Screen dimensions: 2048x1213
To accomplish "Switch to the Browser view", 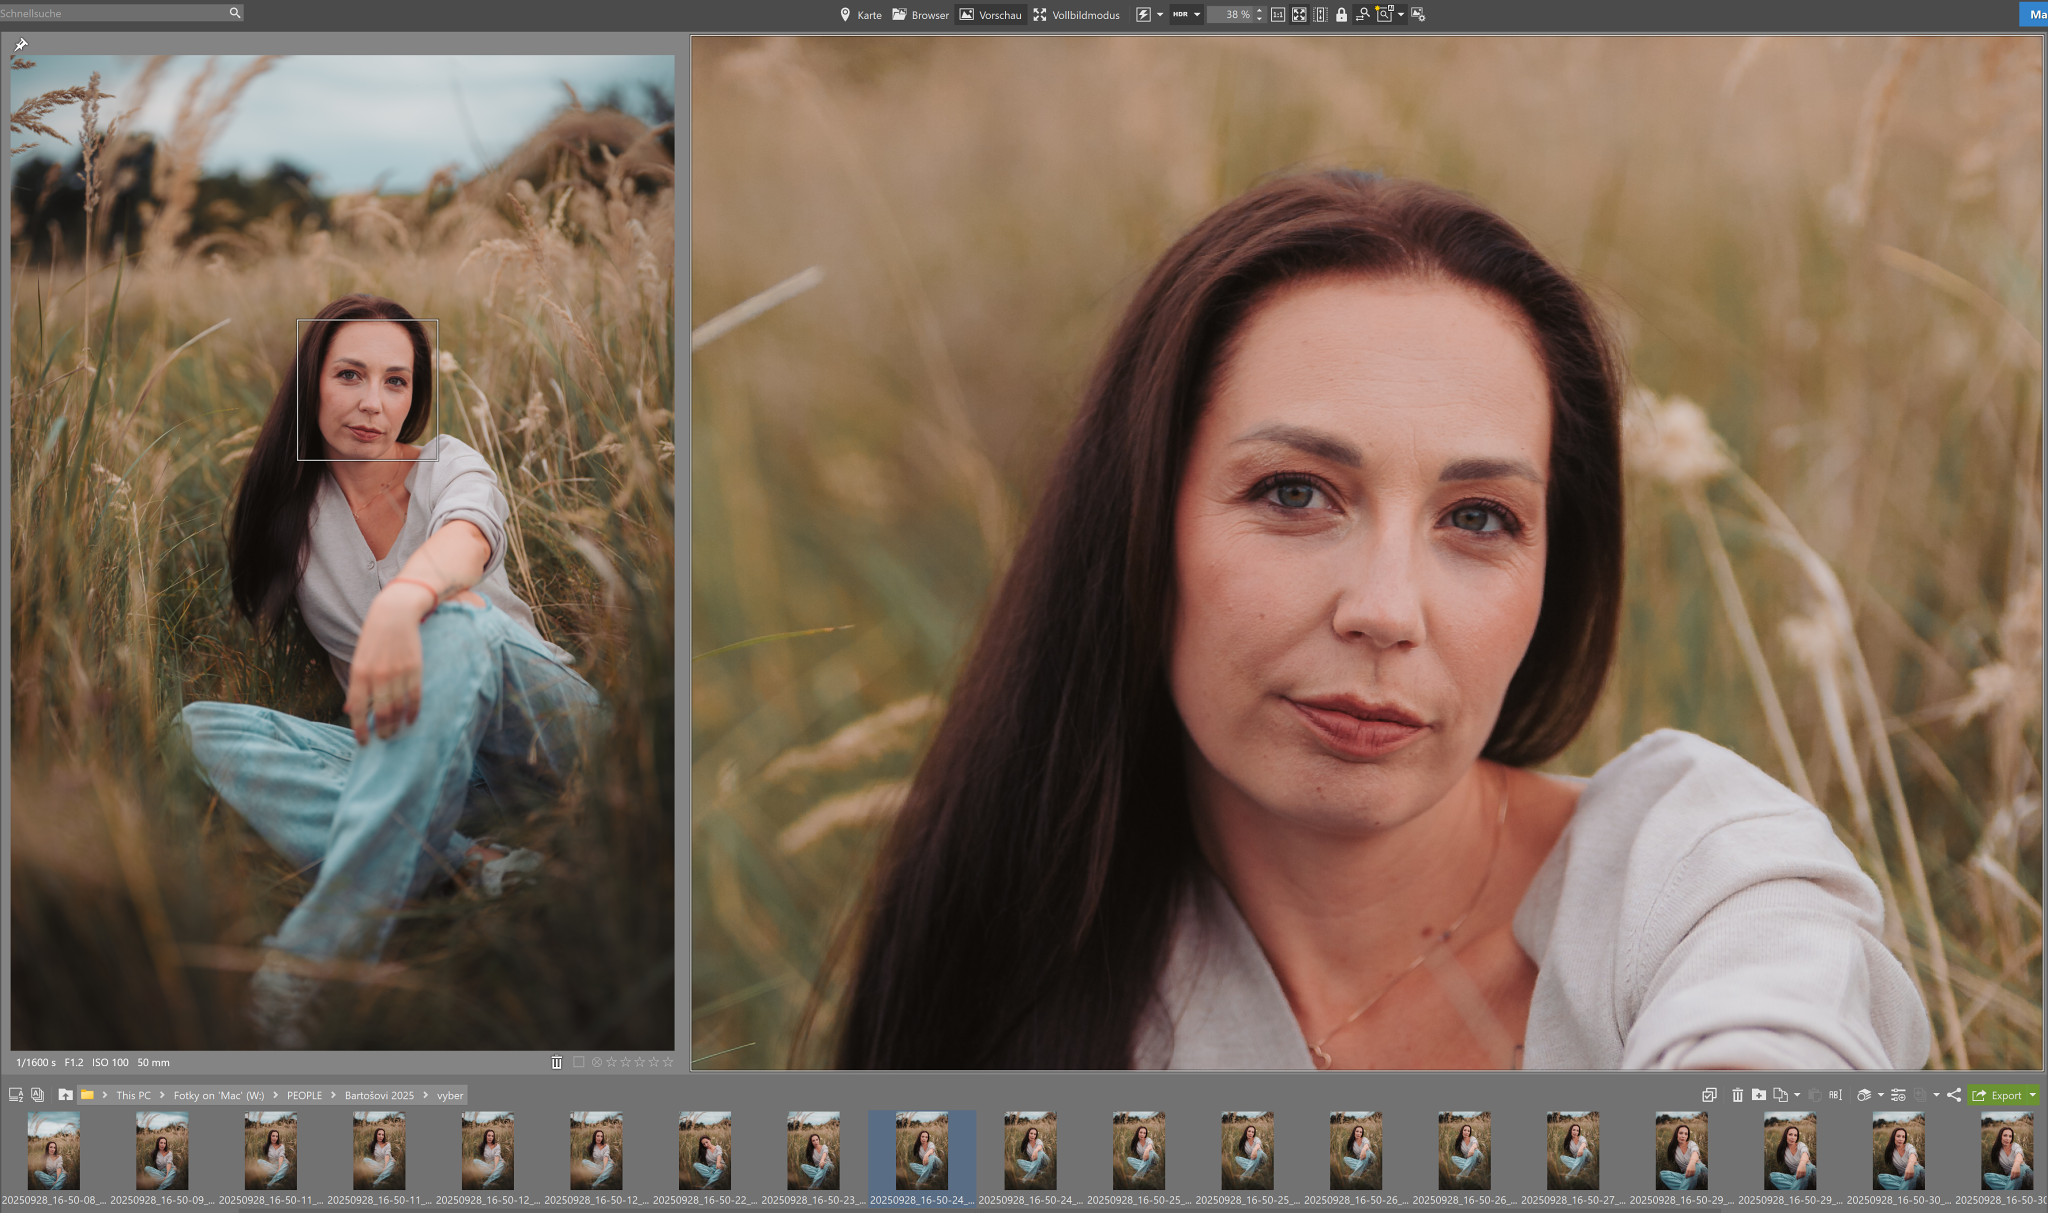I will (920, 14).
